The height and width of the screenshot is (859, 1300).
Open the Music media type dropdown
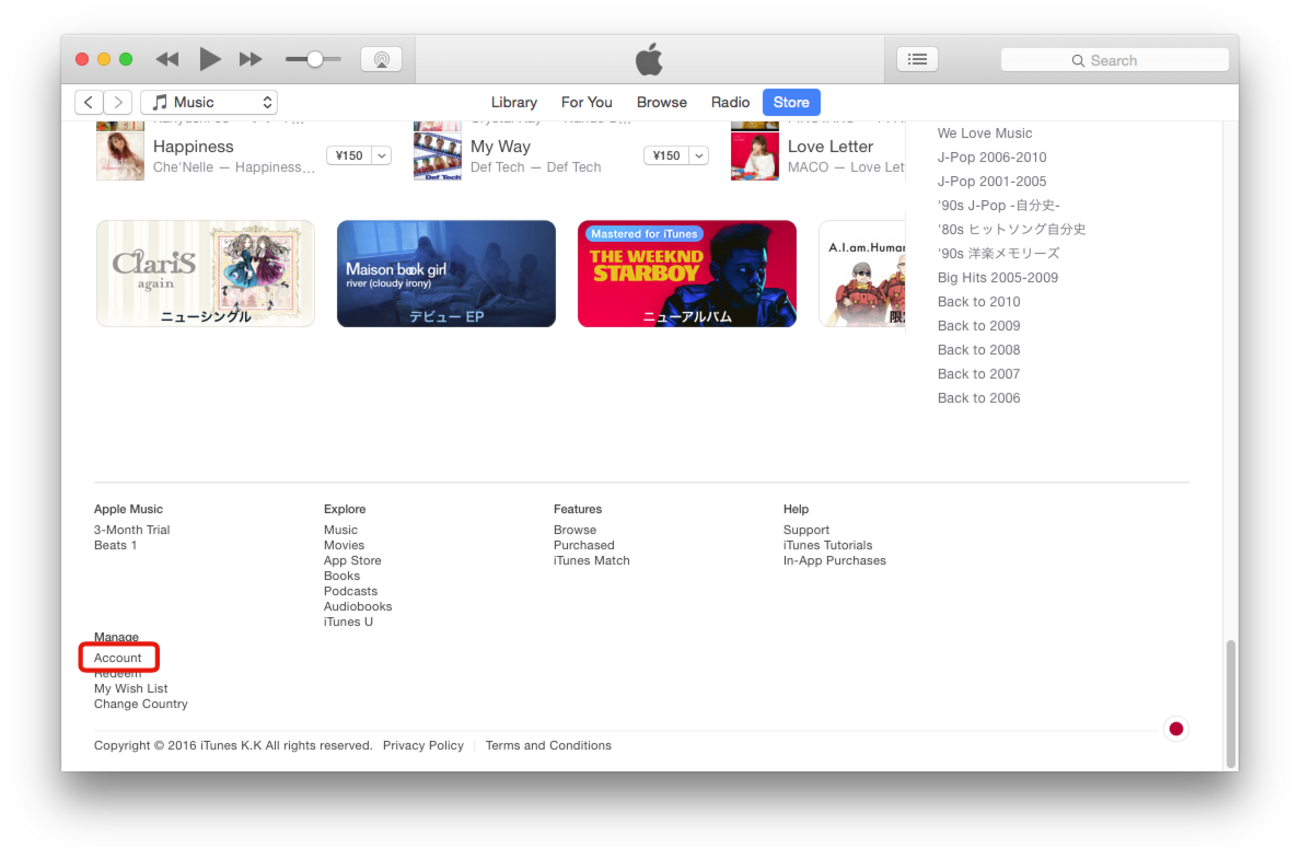(209, 102)
